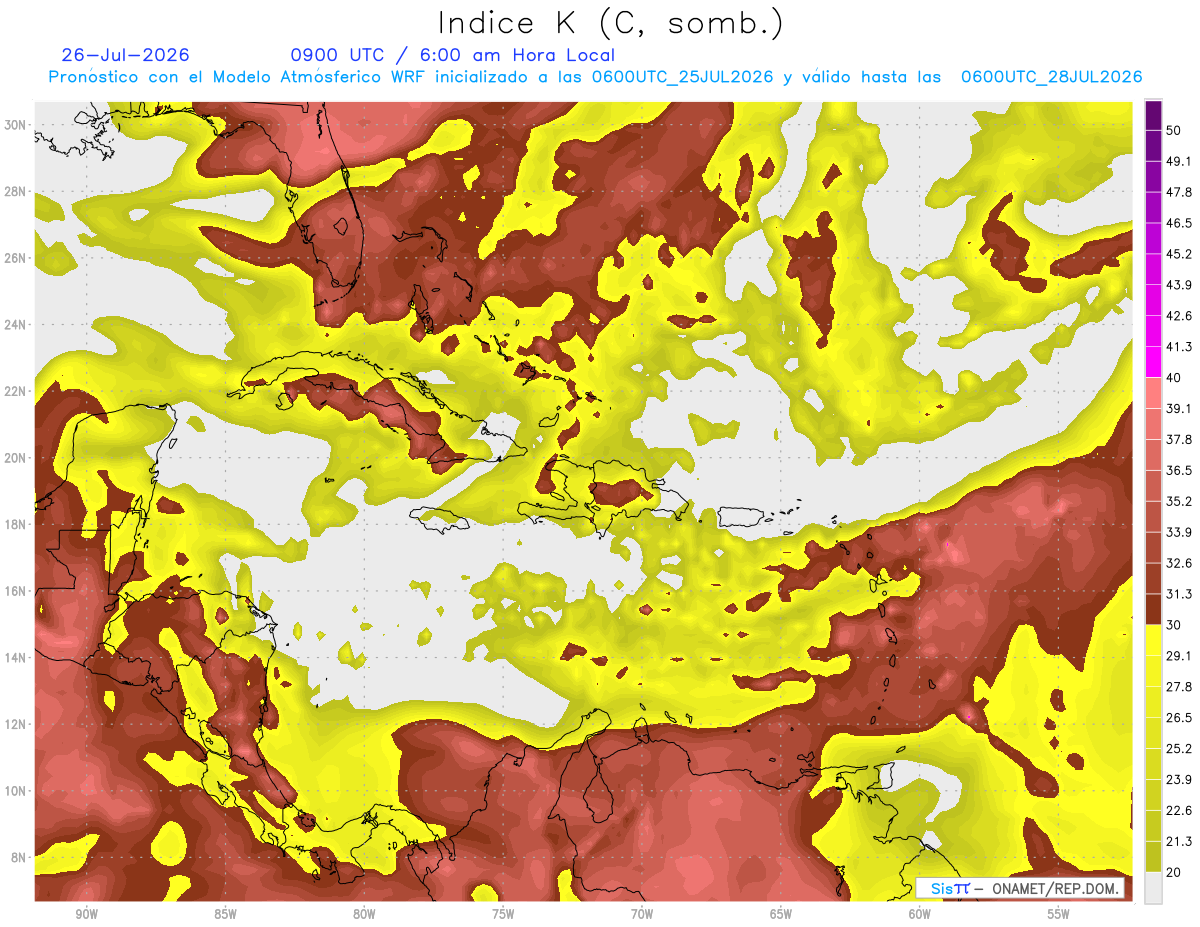The height and width of the screenshot is (927, 1200).
Task: Click the colorbar value '43.9'
Action: tap(1179, 285)
